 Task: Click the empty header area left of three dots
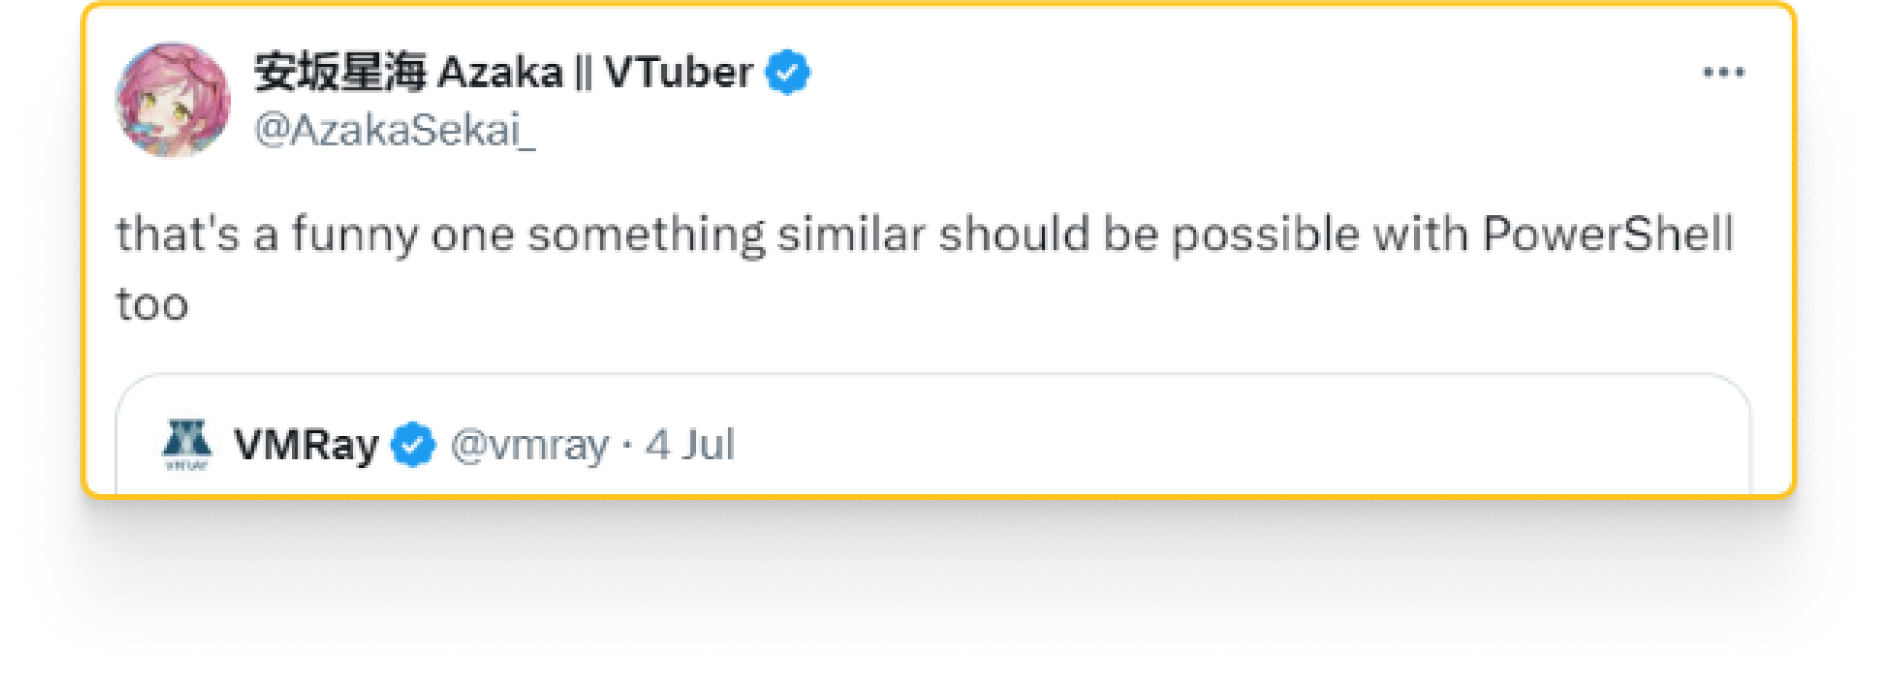click(1250, 72)
